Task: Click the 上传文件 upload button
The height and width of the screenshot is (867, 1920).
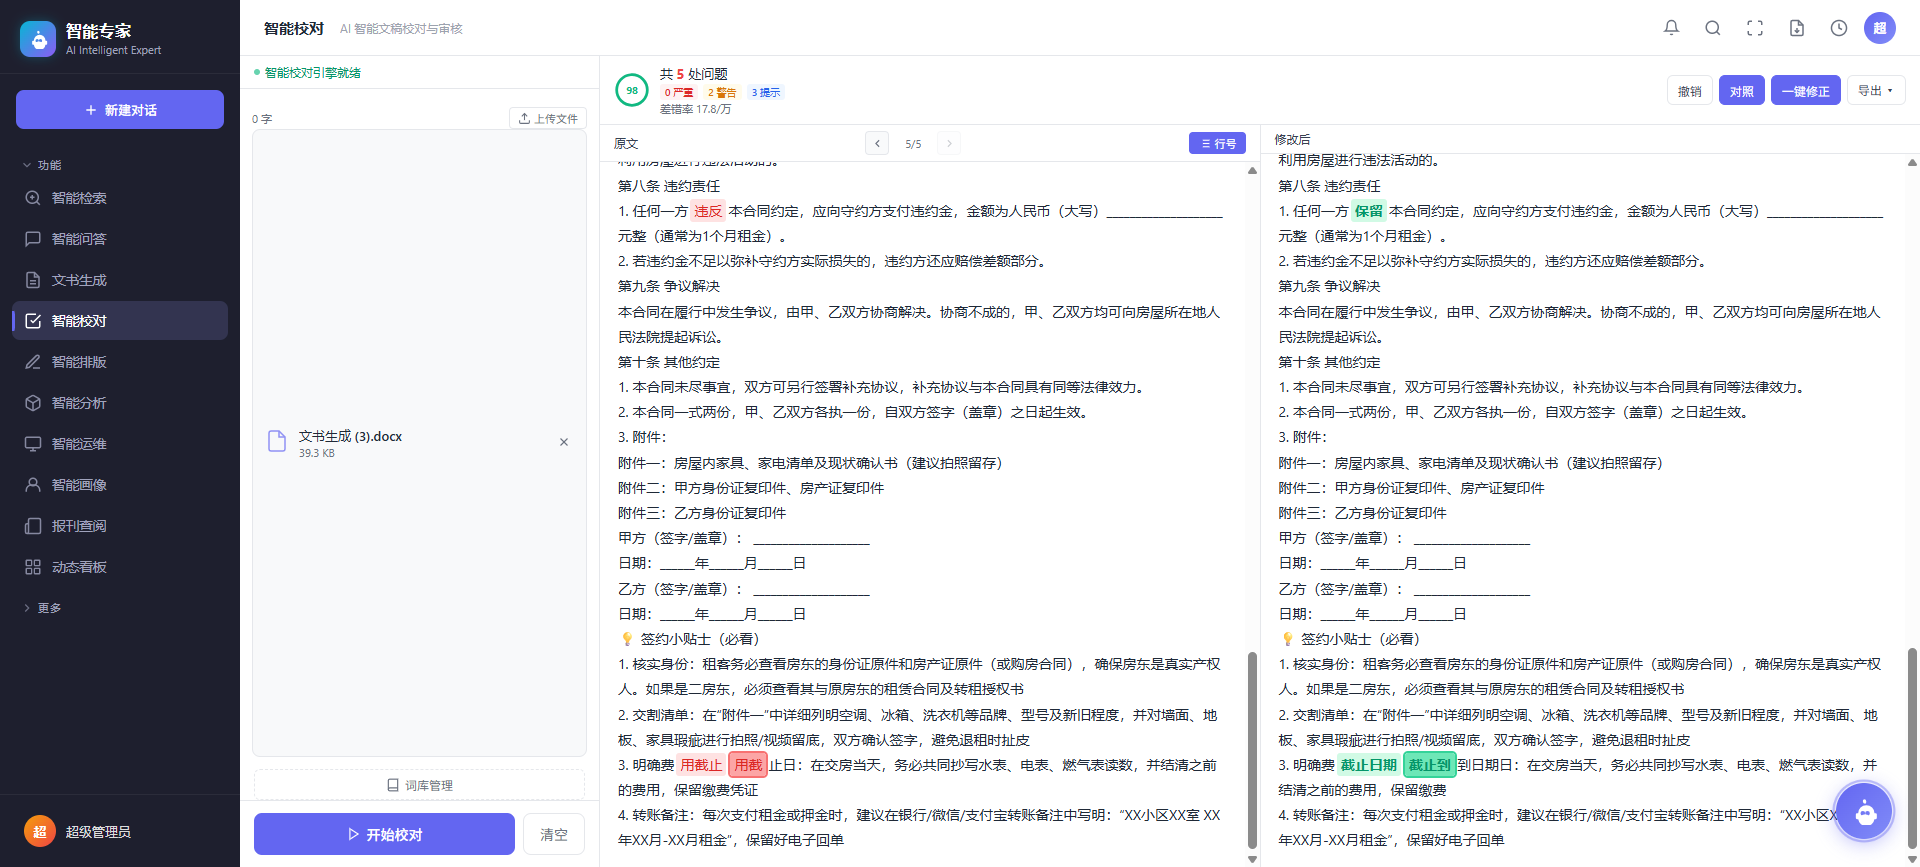Action: click(548, 118)
